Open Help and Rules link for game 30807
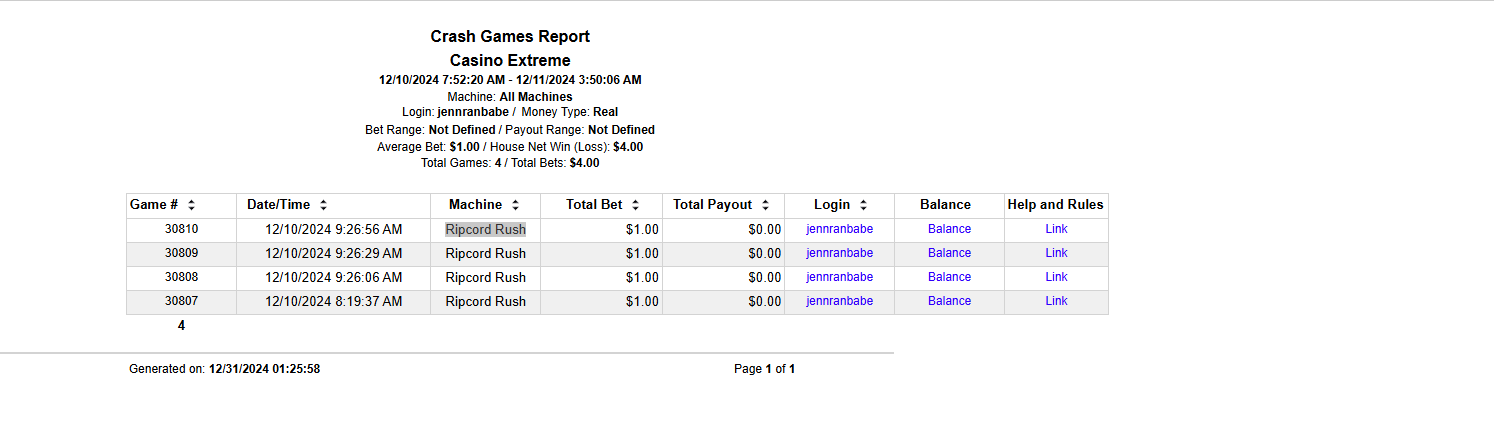 [x=1056, y=301]
